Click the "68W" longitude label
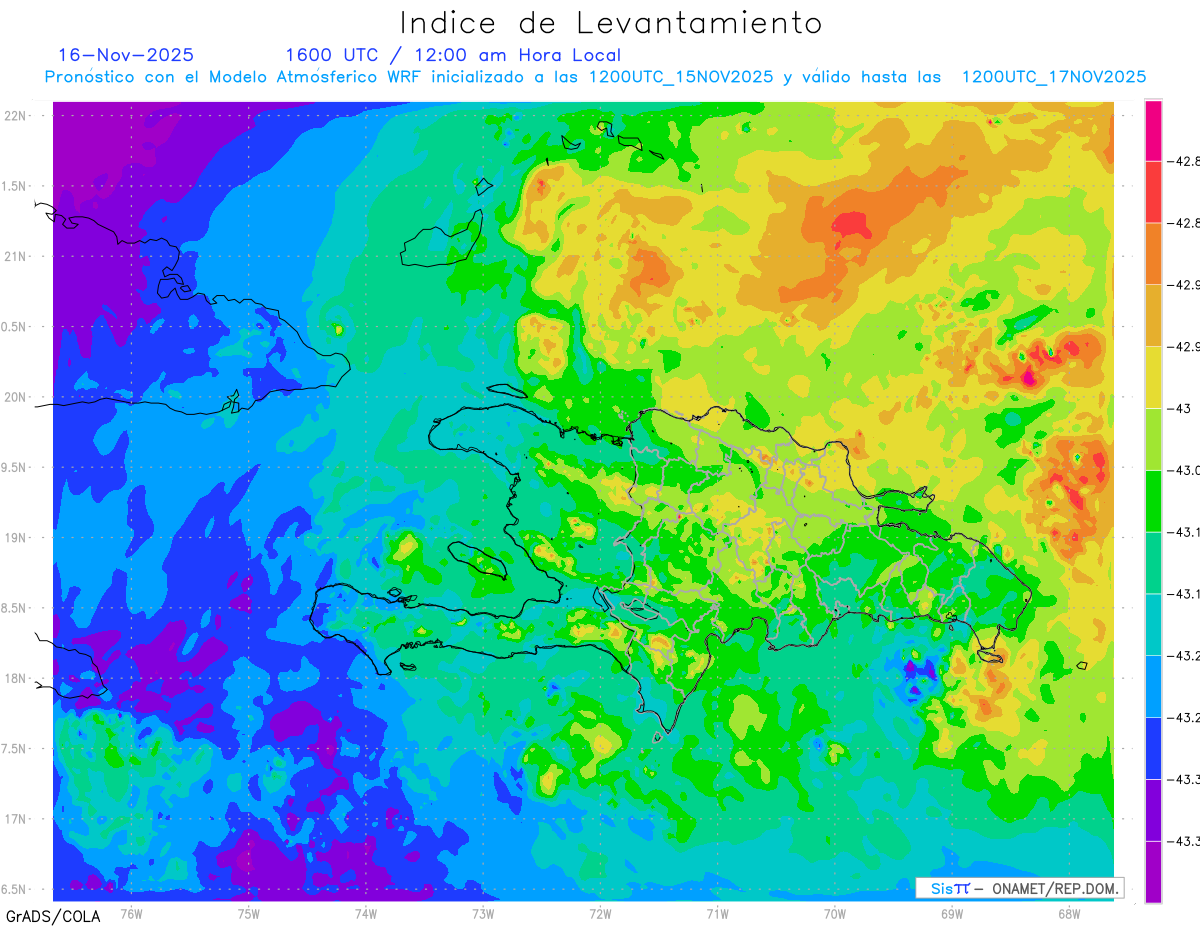 tap(1069, 914)
